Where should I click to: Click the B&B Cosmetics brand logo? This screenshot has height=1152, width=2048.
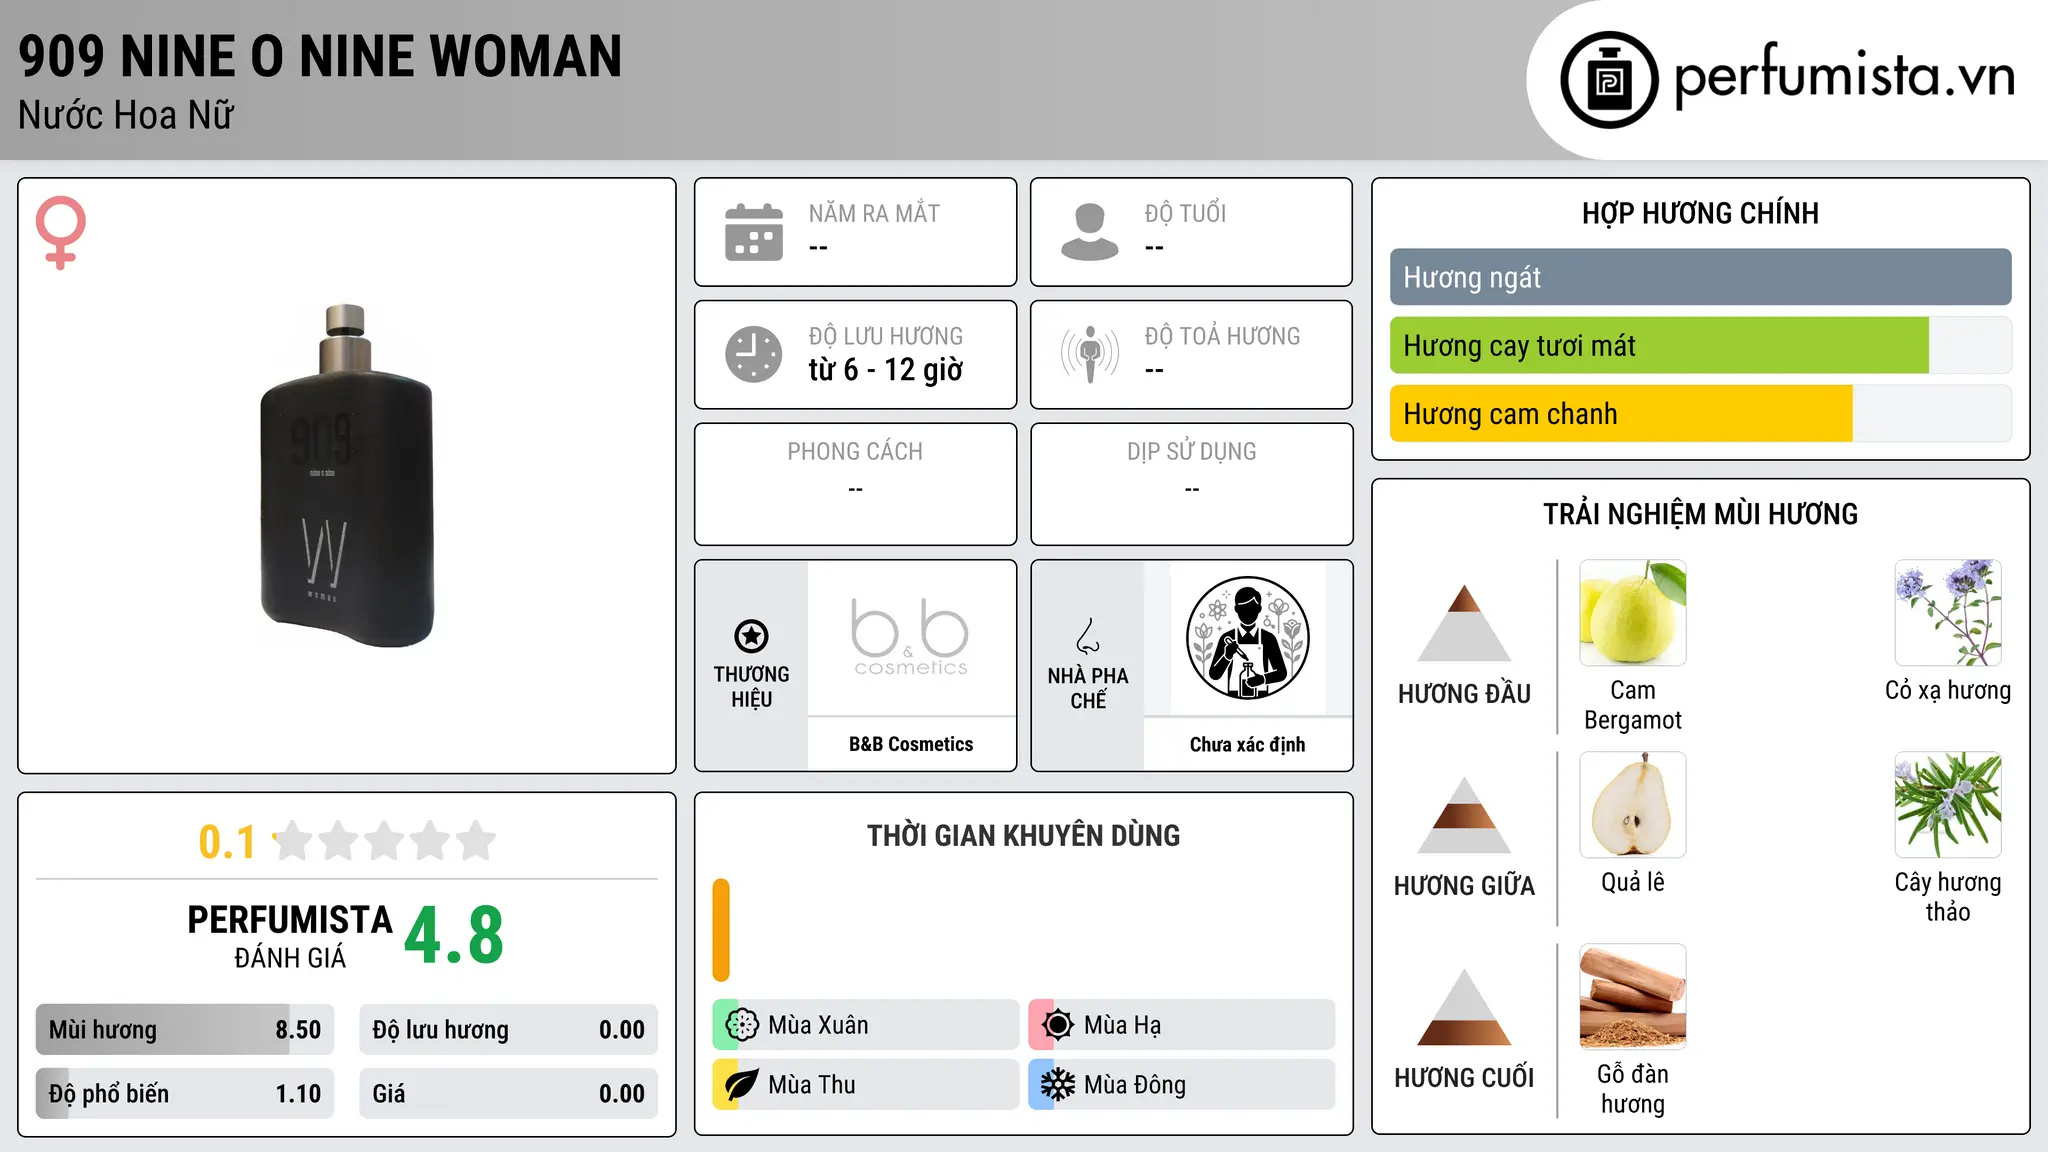(x=911, y=638)
